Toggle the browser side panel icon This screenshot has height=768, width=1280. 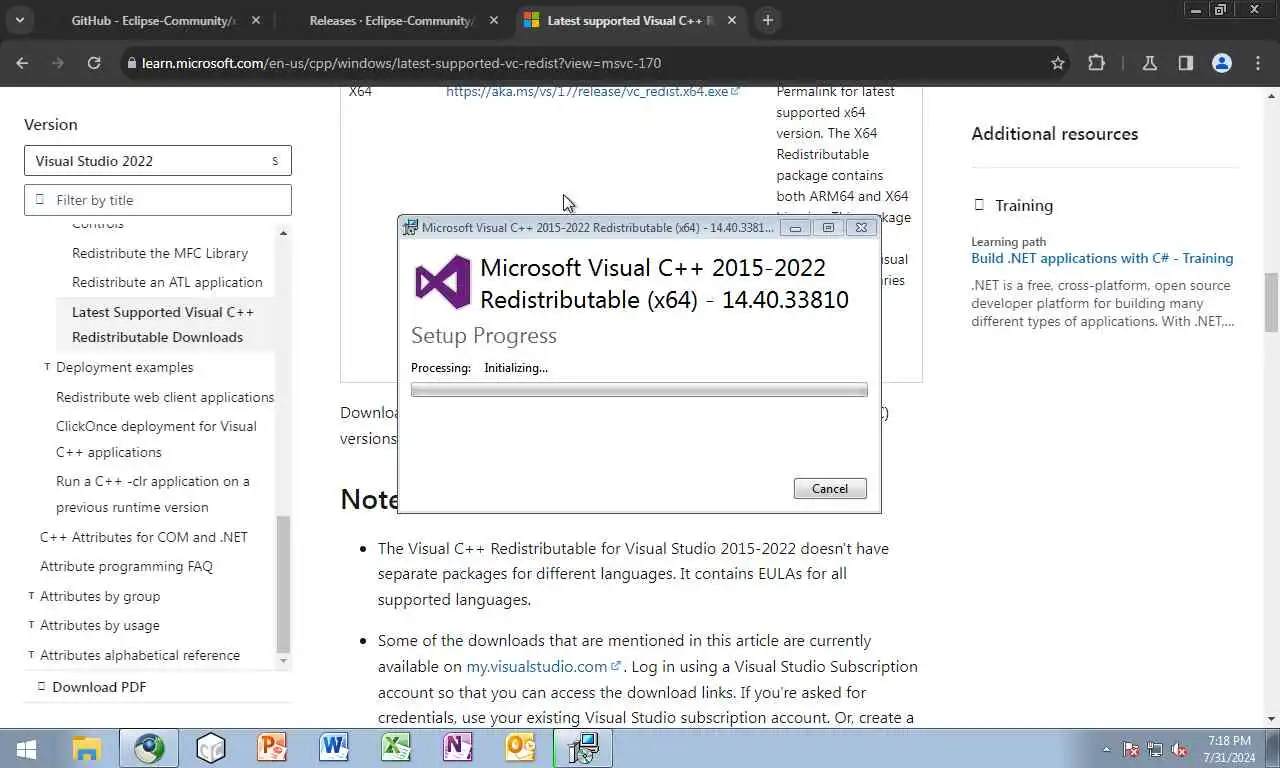pos(1186,63)
